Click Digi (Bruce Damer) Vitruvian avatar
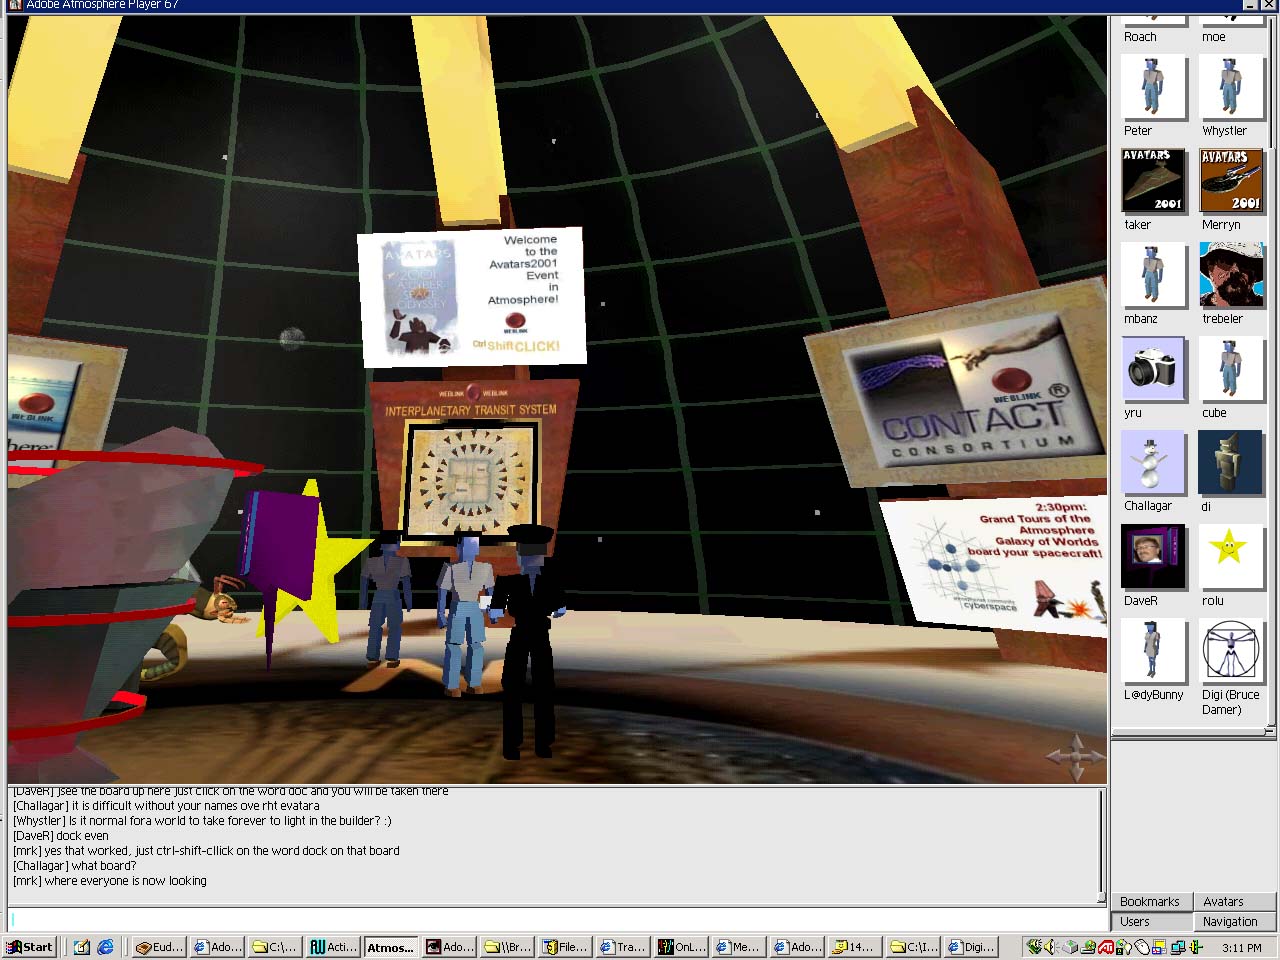This screenshot has height=960, width=1280. [1231, 651]
